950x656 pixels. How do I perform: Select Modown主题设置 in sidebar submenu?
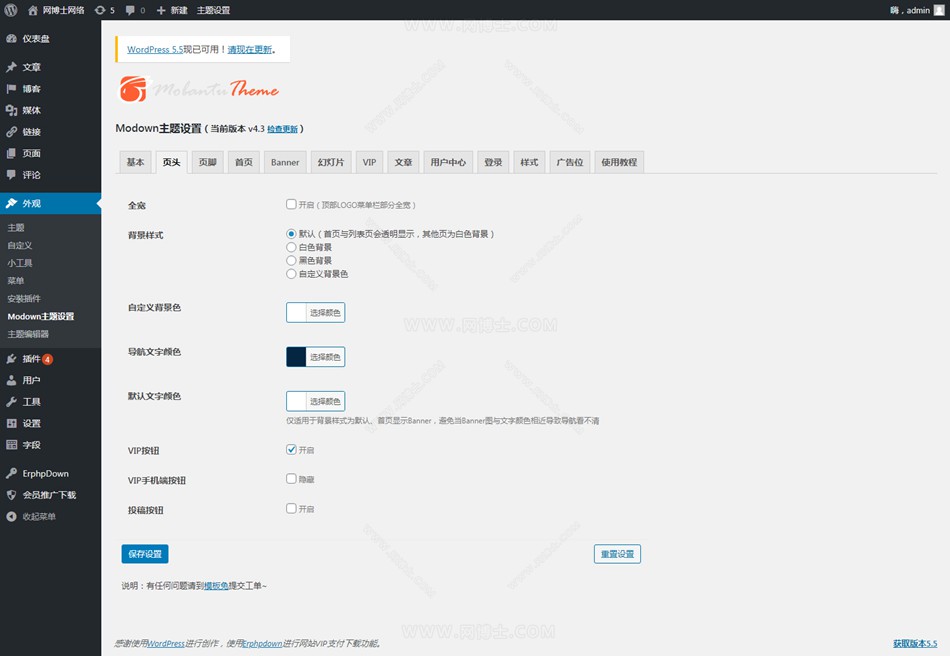(x=41, y=316)
